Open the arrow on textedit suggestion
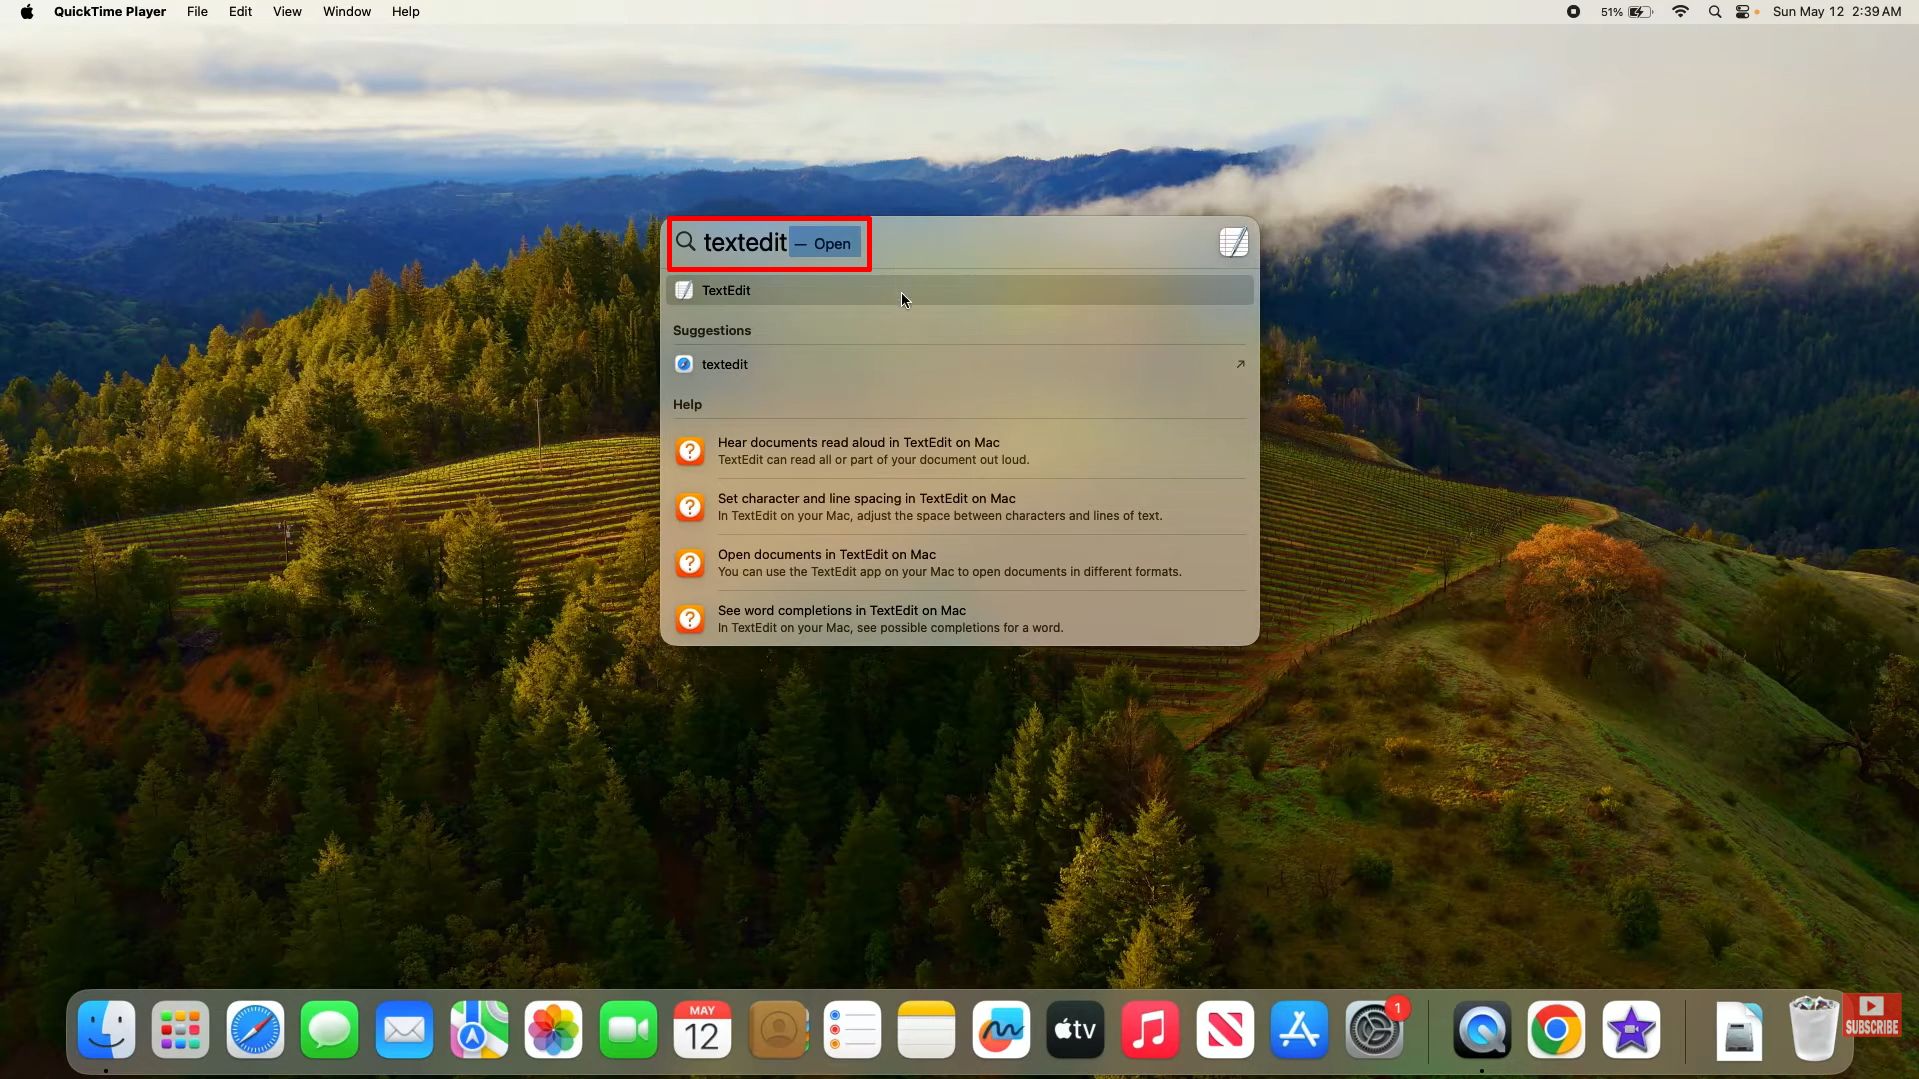The height and width of the screenshot is (1079, 1919). 1240,364
